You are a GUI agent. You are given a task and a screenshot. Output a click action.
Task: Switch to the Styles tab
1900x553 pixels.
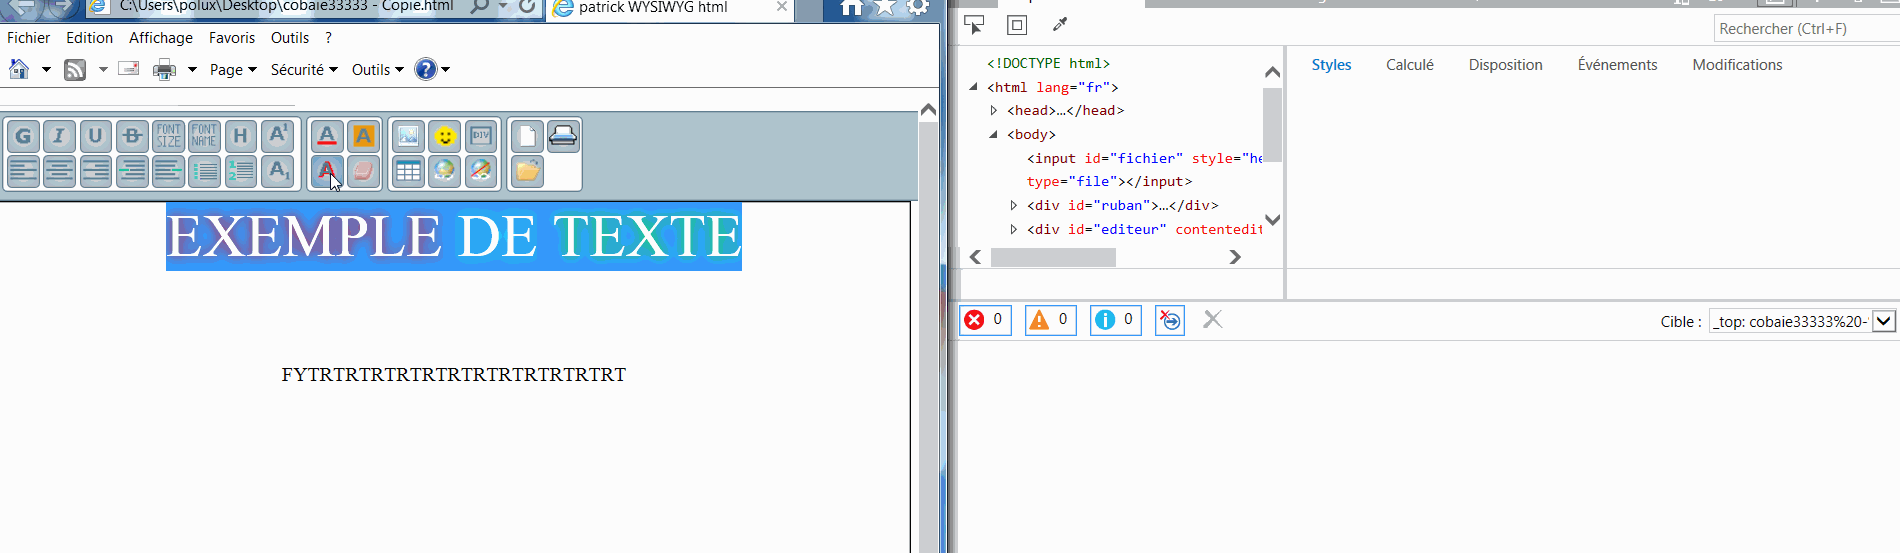1331,65
